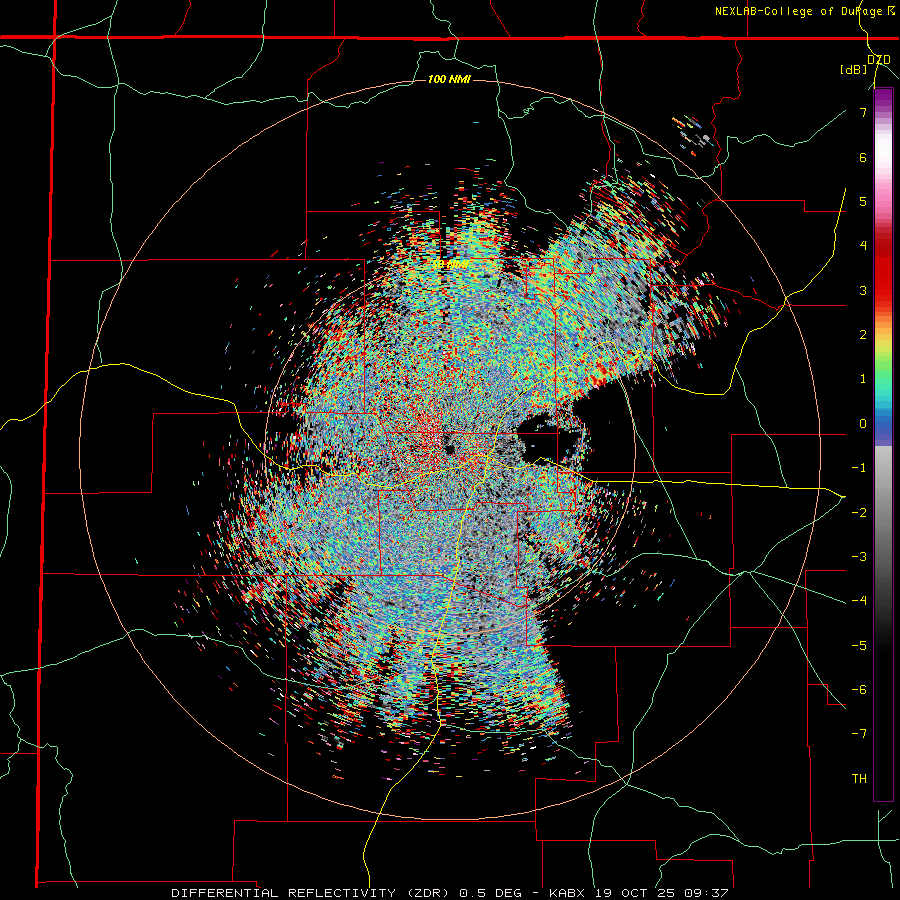The width and height of the screenshot is (900, 900).
Task: Click the scale value 0 label
Action: click(863, 424)
